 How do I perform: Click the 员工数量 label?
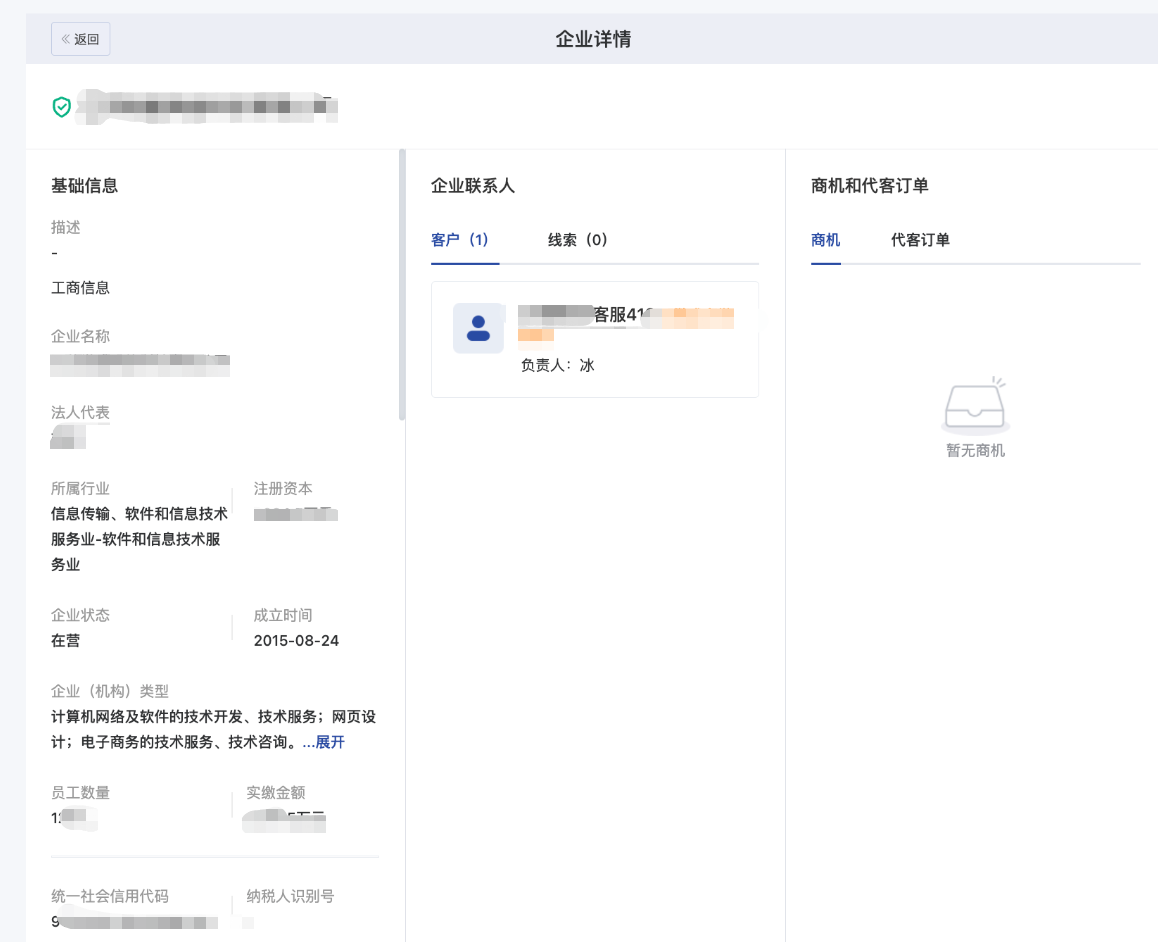80,793
